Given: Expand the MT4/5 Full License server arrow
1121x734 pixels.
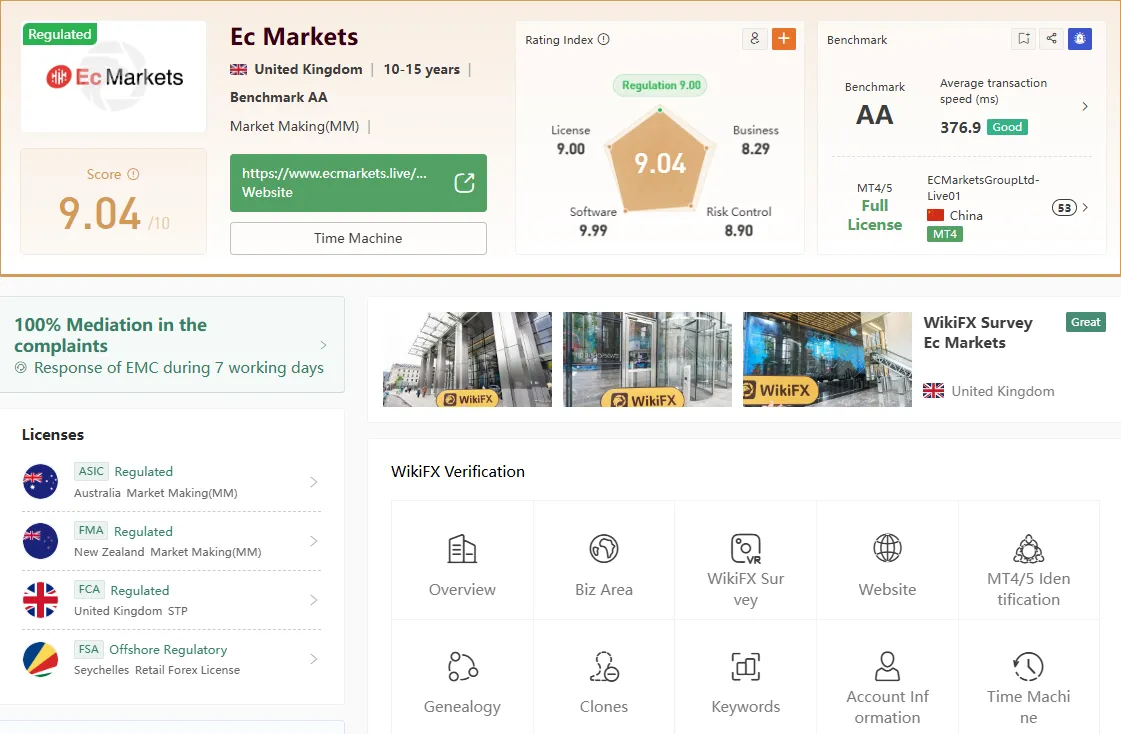Looking at the screenshot, I should [1085, 207].
